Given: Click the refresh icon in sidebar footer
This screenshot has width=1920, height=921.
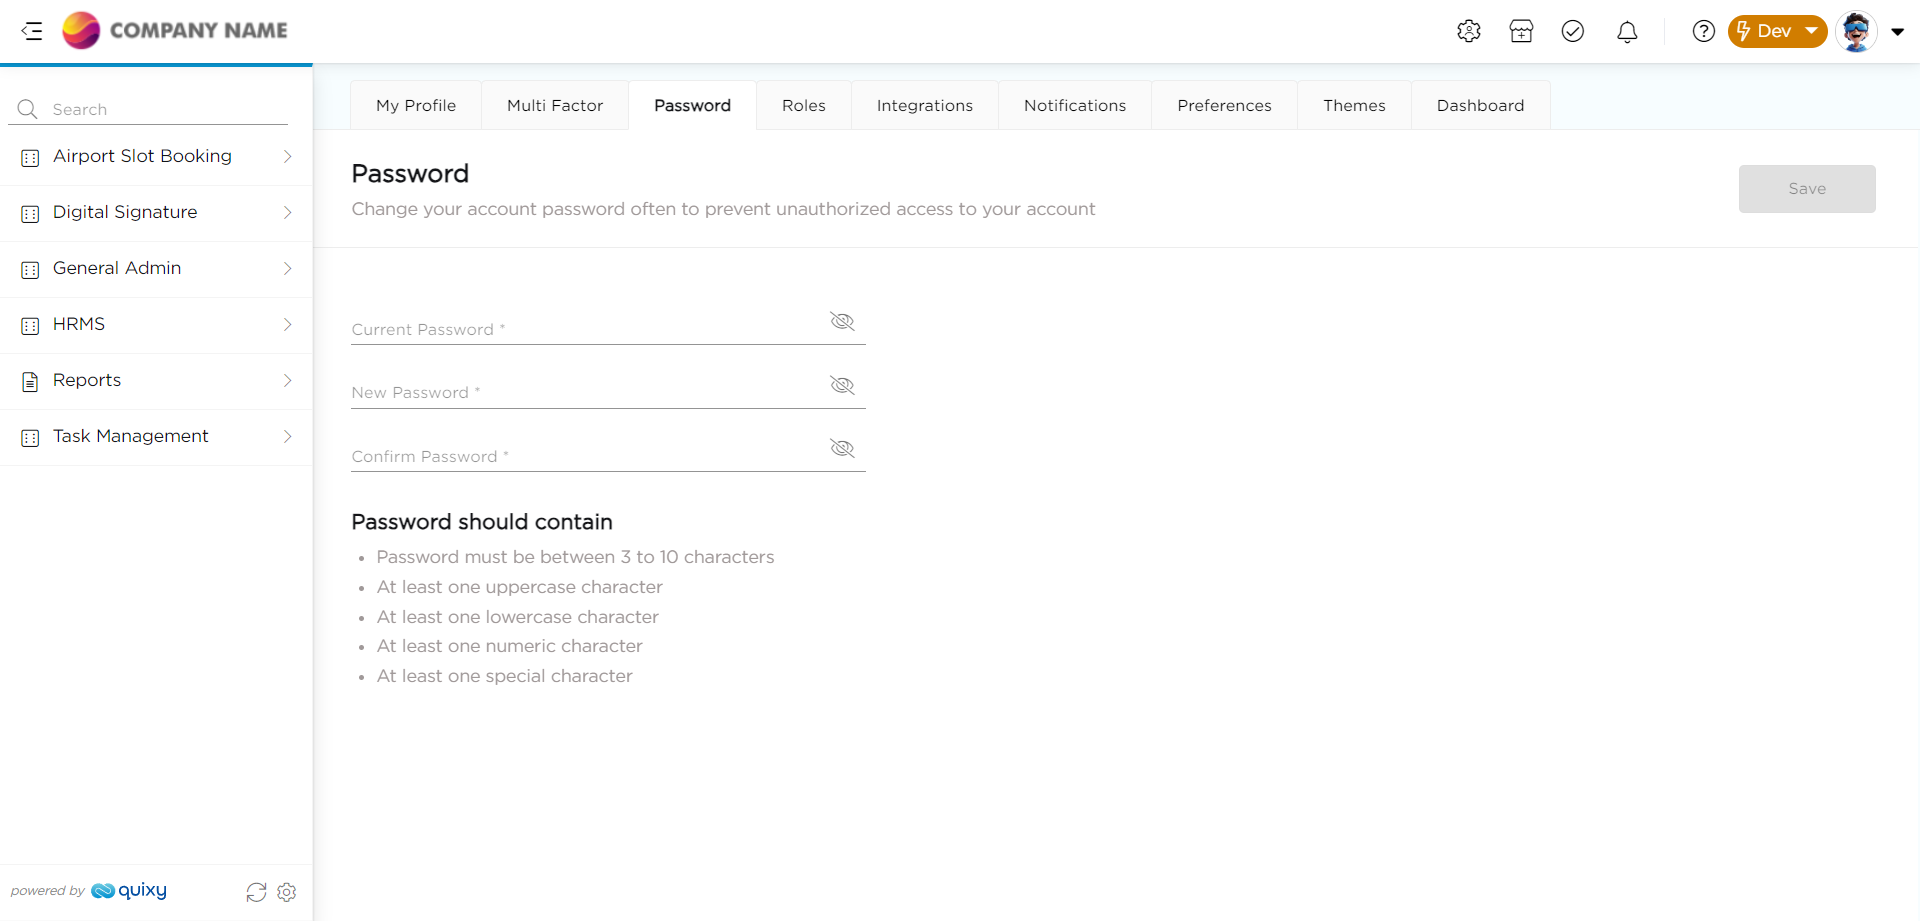Looking at the screenshot, I should 256,892.
